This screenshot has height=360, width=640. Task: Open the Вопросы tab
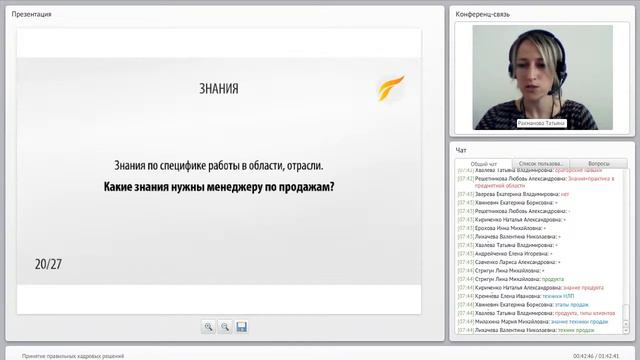click(599, 164)
